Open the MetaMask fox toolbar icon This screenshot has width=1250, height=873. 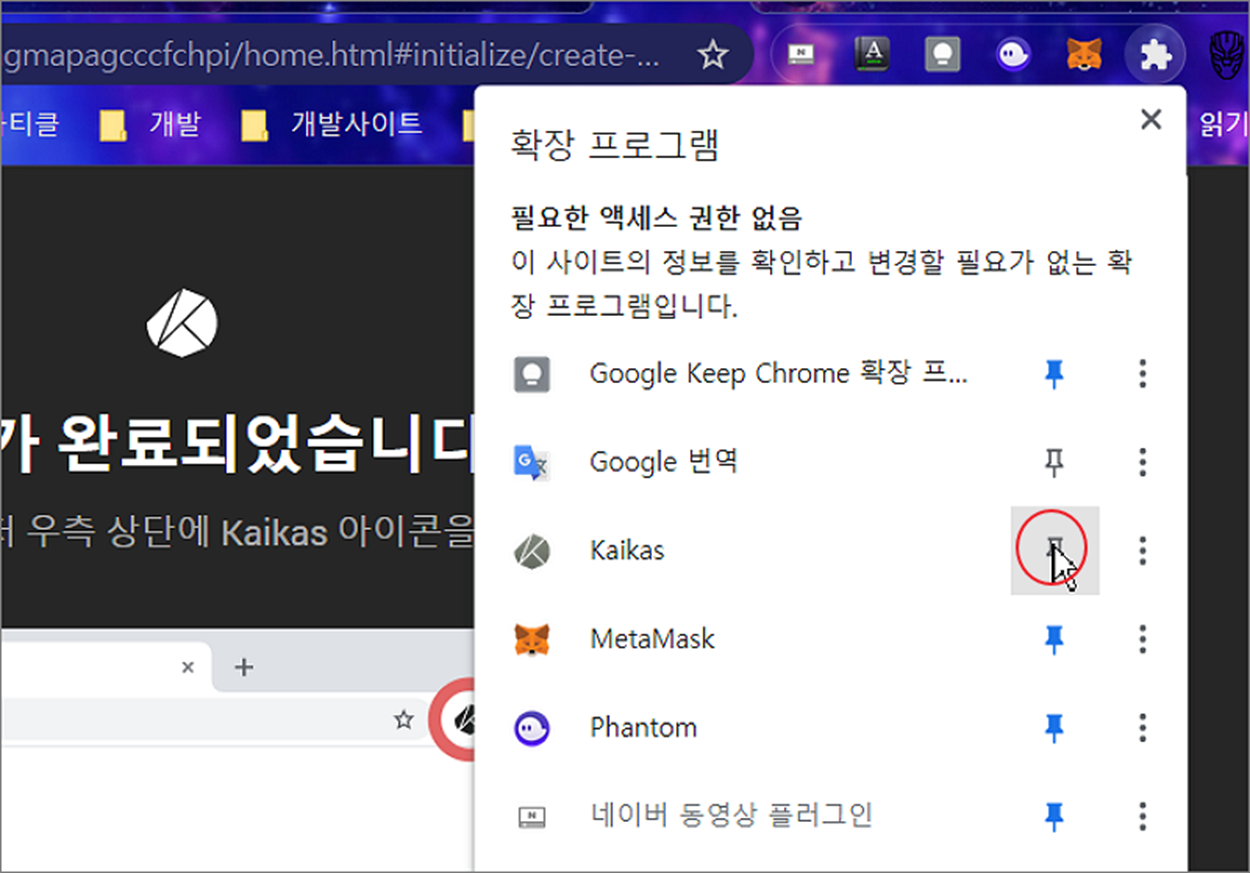point(1084,54)
